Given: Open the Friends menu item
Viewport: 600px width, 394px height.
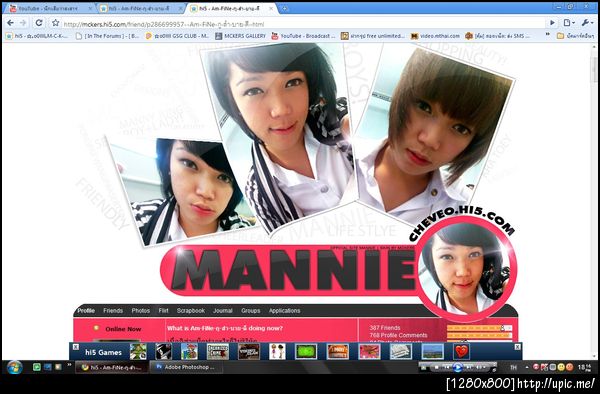Looking at the screenshot, I should coord(113,311).
